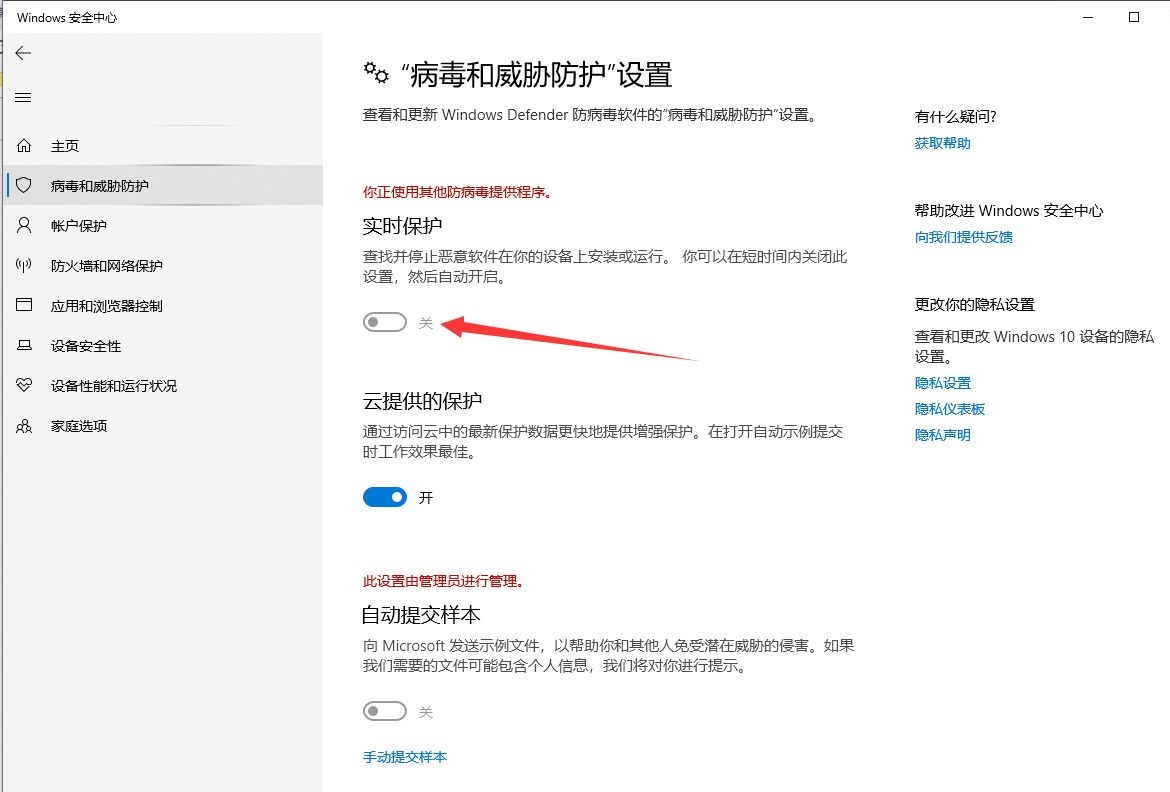Click the back arrow at top left

click(22, 52)
